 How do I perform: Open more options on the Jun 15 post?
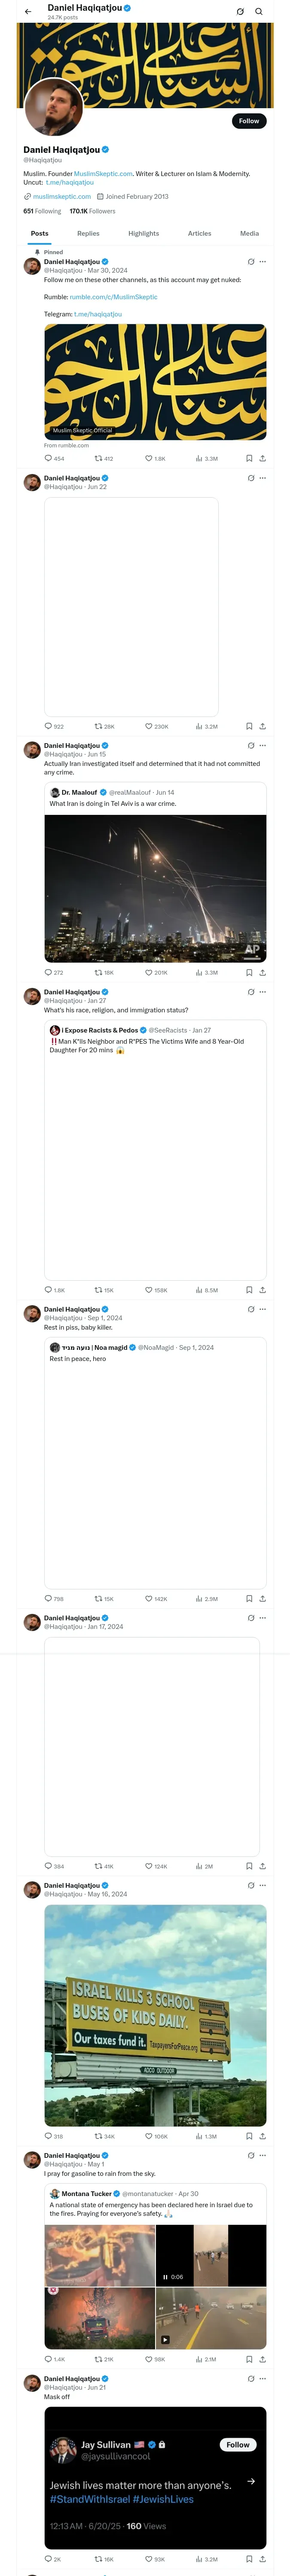(263, 745)
